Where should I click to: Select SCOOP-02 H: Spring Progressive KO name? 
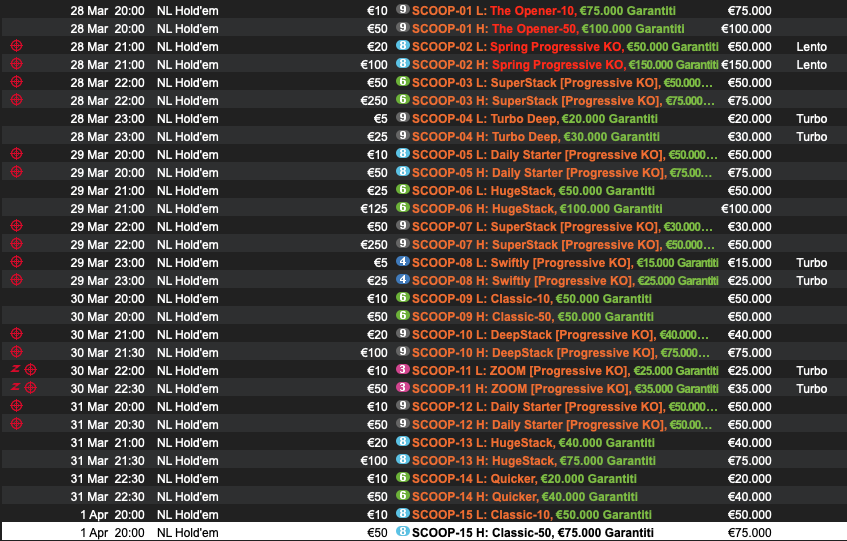(x=565, y=65)
